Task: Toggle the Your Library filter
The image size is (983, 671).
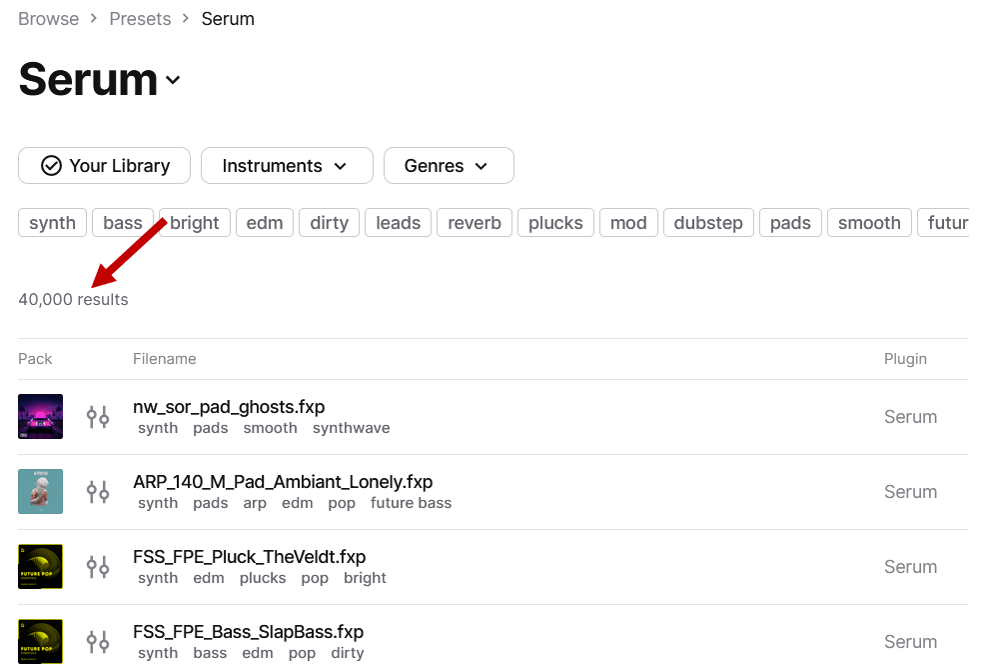Action: click(x=103, y=165)
